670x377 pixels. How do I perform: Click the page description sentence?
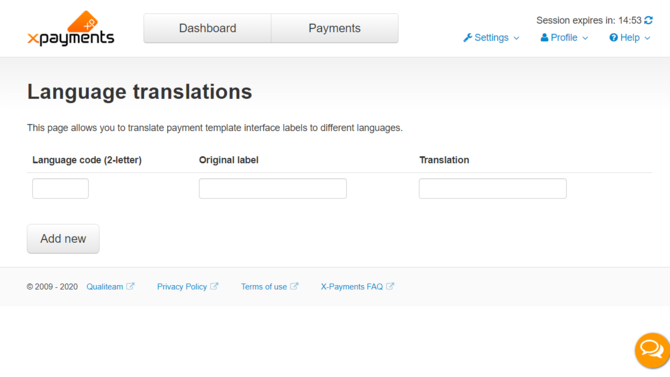pyautogui.click(x=215, y=128)
